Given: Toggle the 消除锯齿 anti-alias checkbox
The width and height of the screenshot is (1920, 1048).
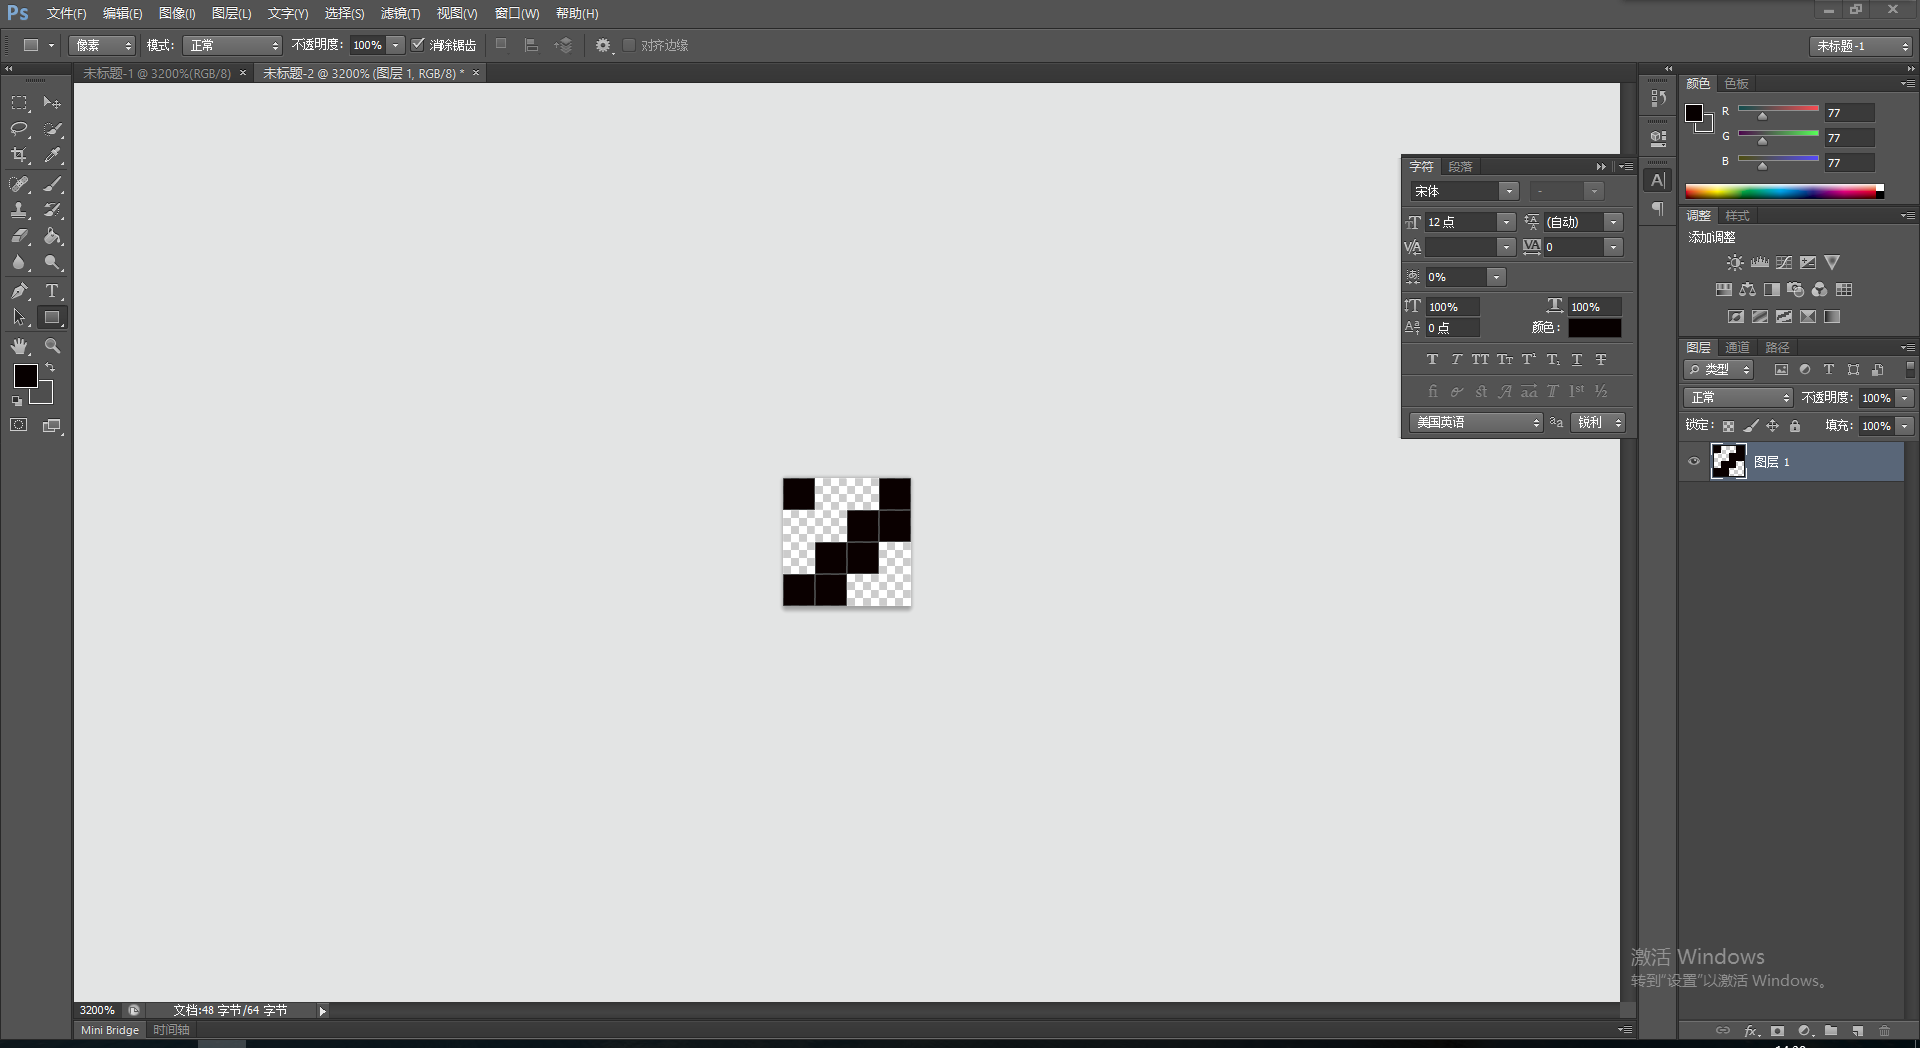Looking at the screenshot, I should (418, 45).
